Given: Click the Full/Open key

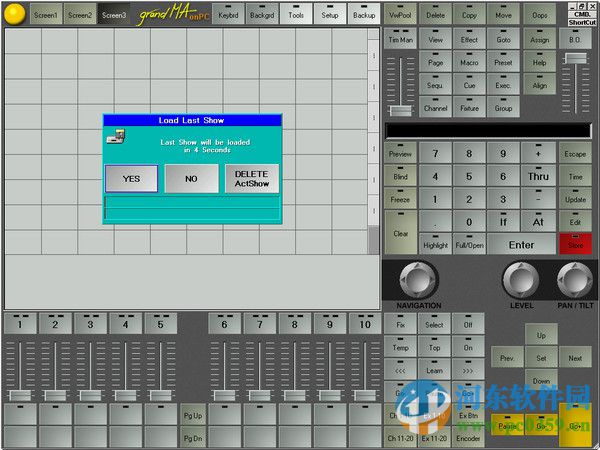Looking at the screenshot, I should point(470,244).
